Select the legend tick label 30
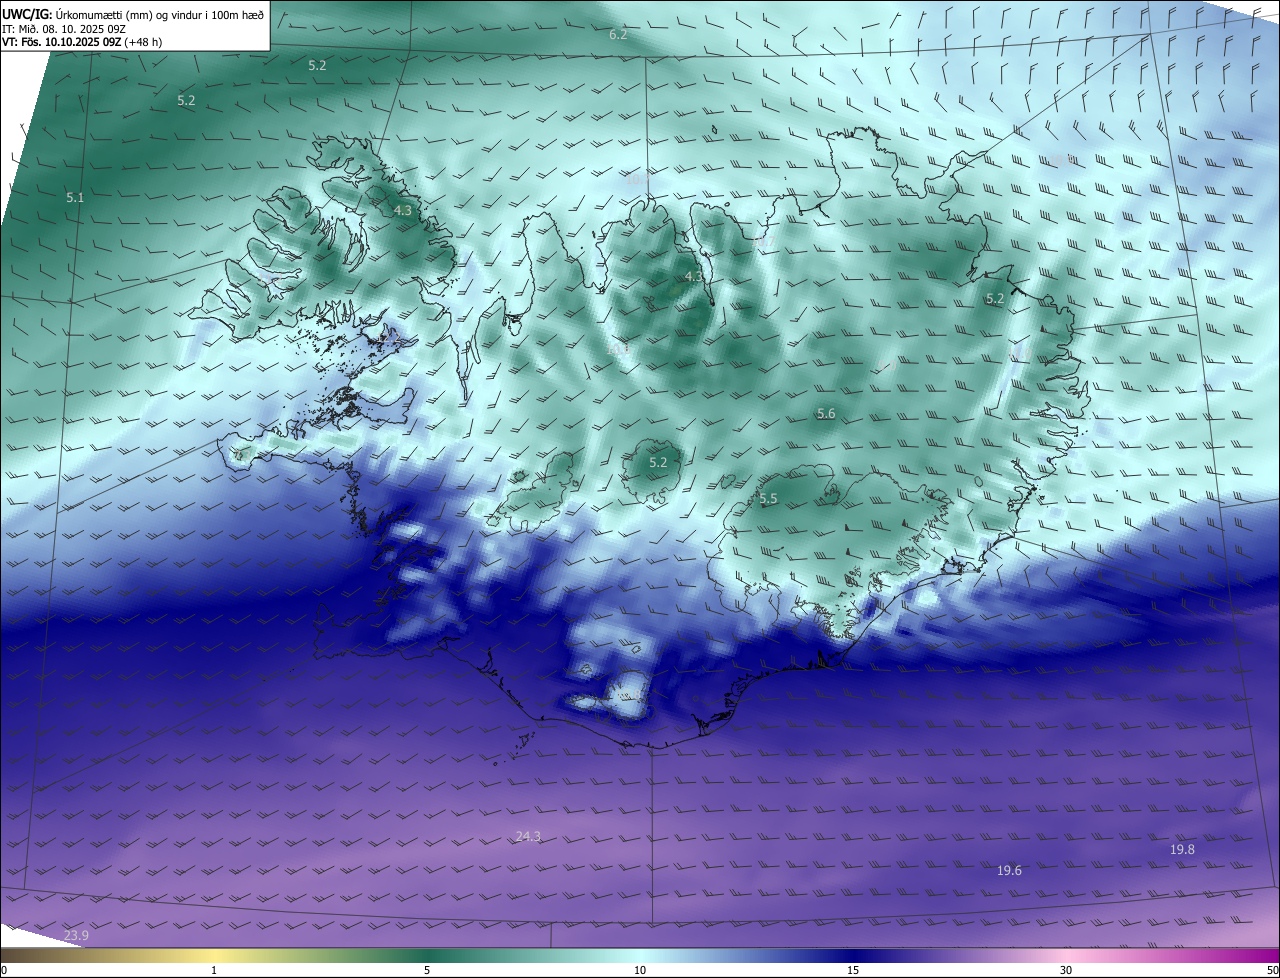 [x=1066, y=970]
